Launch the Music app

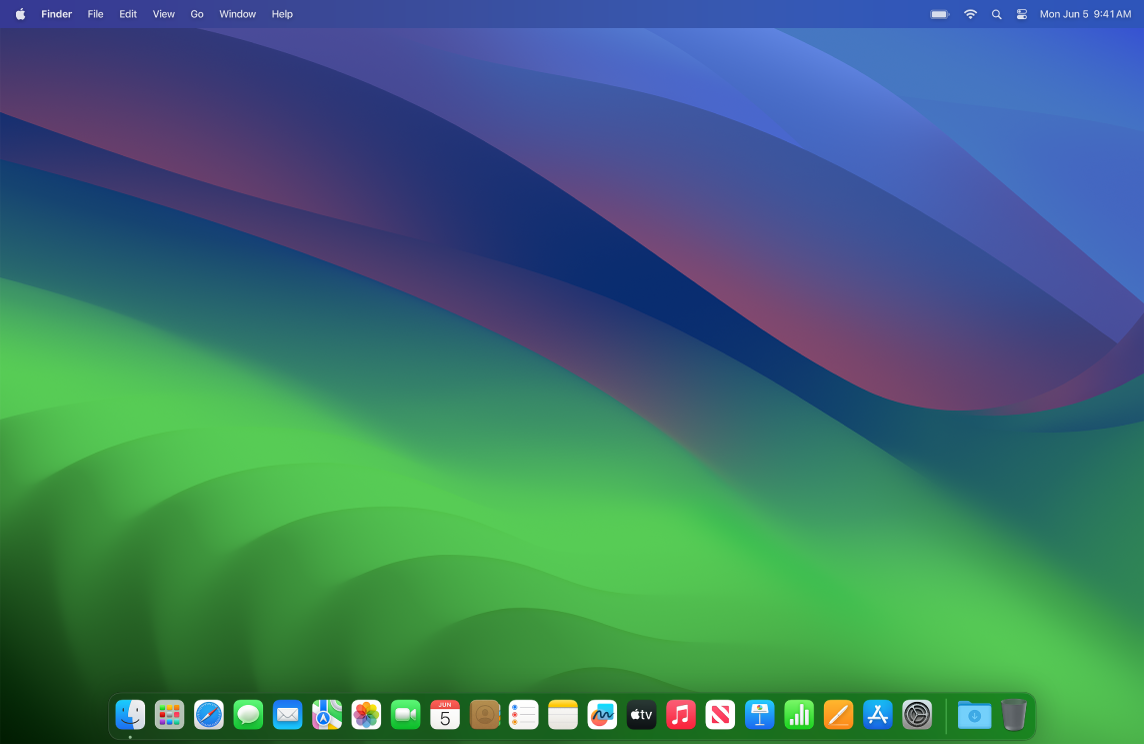pos(680,714)
